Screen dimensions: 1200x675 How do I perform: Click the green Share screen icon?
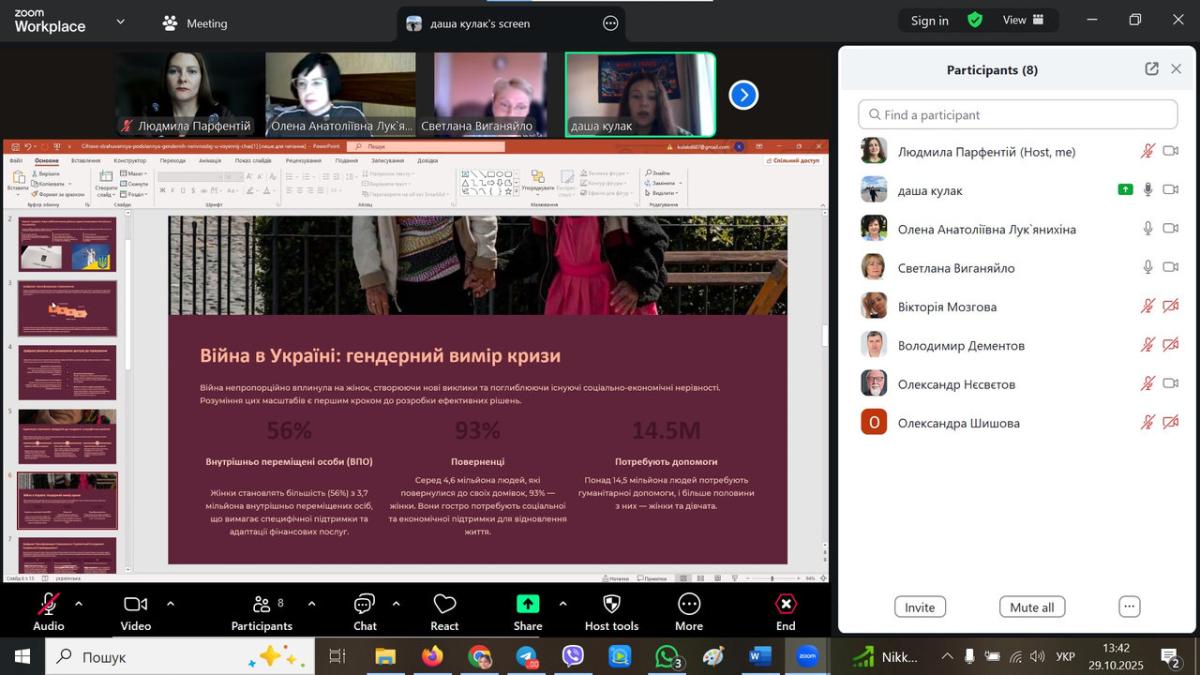527,604
